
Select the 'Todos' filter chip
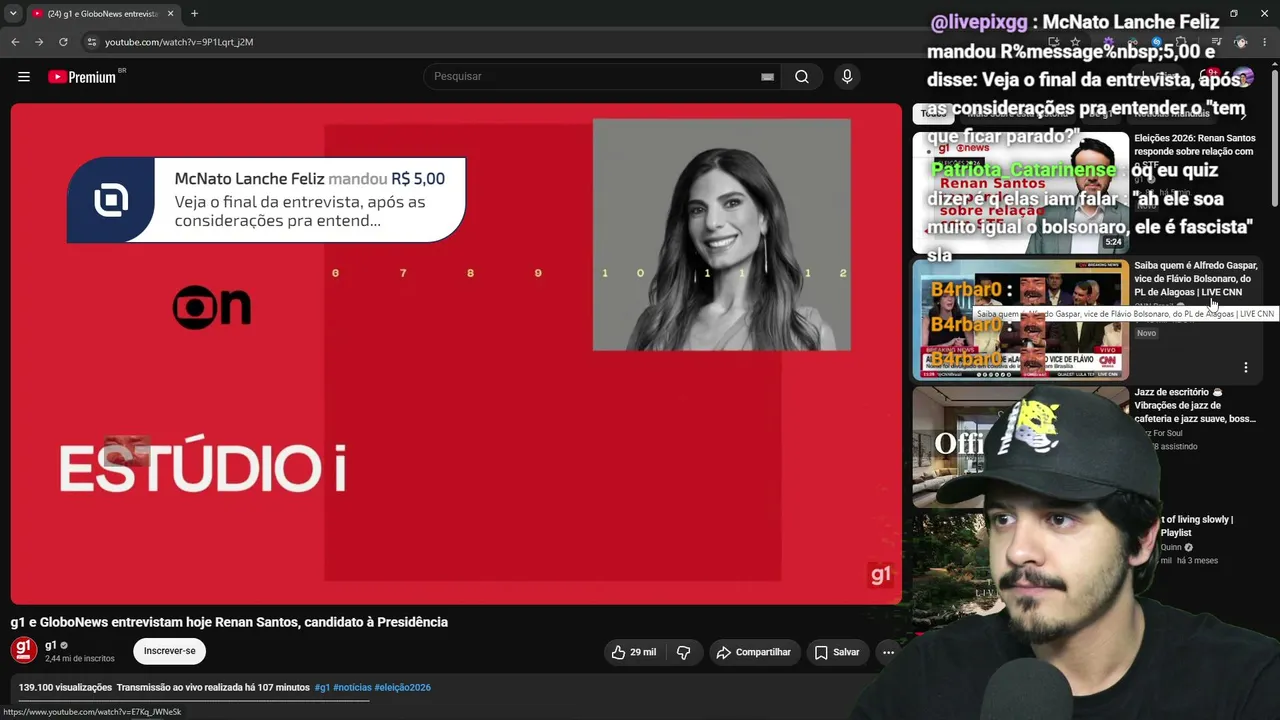[933, 114]
